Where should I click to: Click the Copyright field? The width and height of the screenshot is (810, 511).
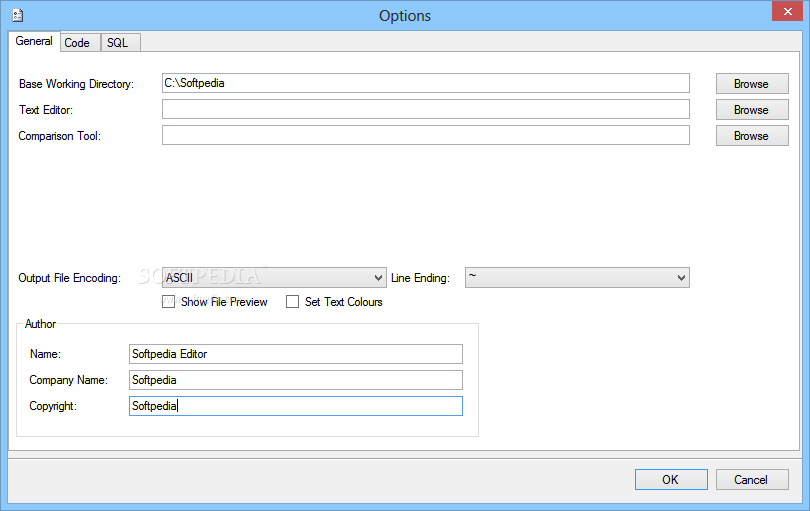point(295,406)
